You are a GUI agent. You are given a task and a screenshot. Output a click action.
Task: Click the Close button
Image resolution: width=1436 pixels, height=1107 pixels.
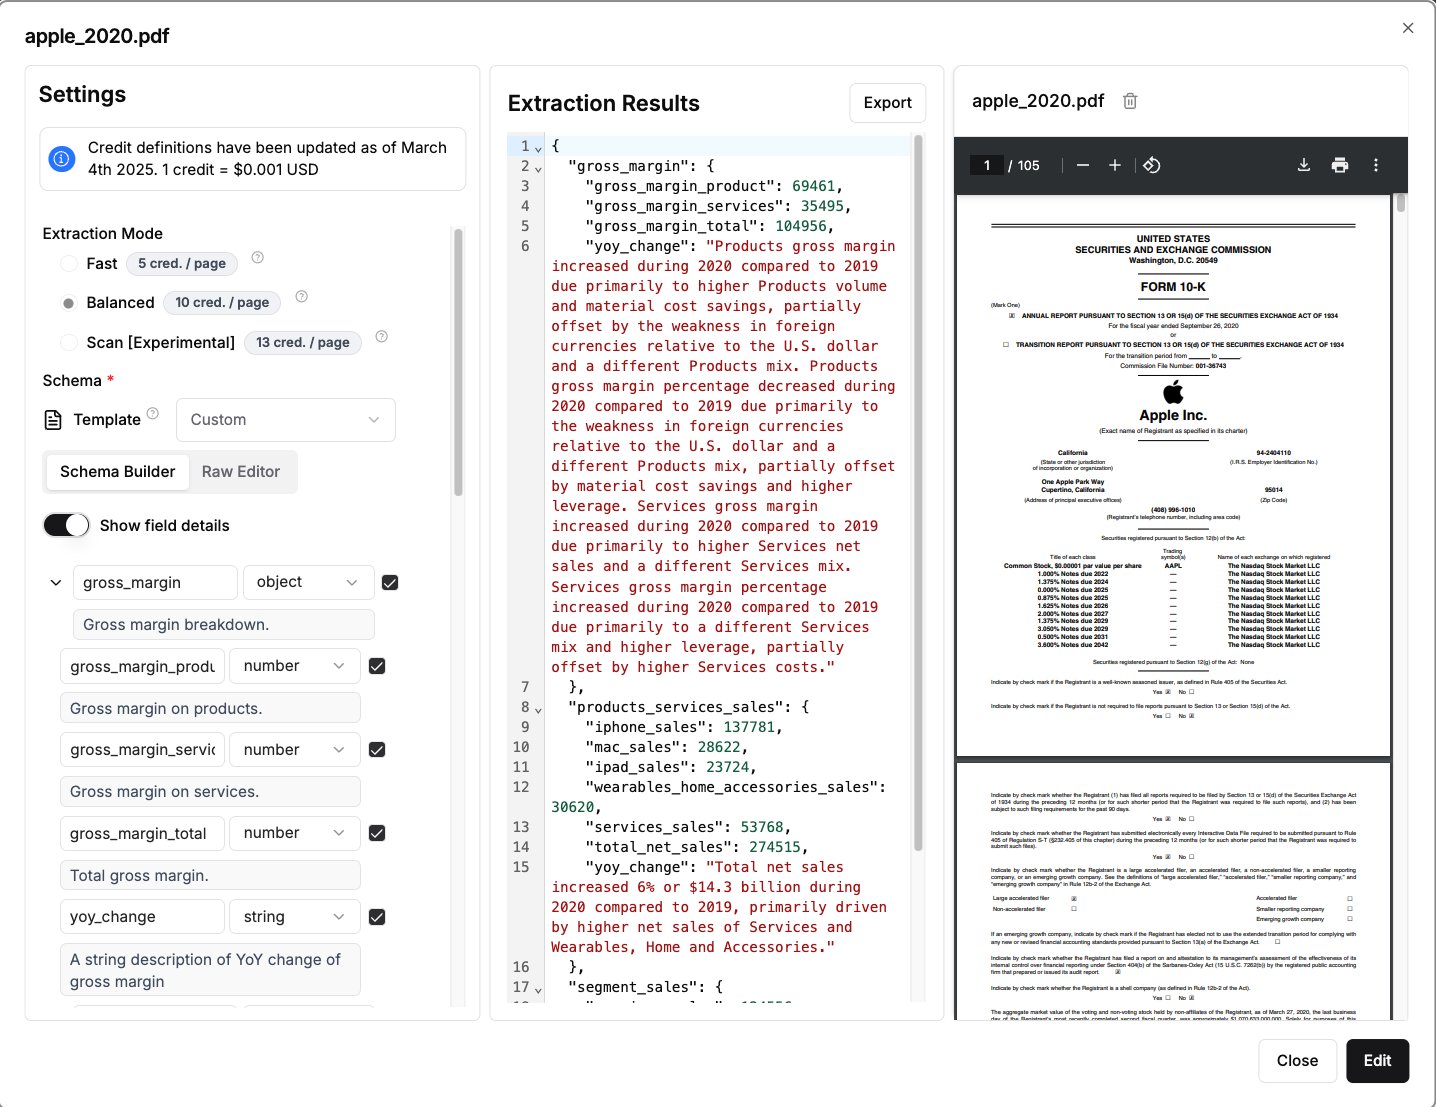pos(1297,1061)
